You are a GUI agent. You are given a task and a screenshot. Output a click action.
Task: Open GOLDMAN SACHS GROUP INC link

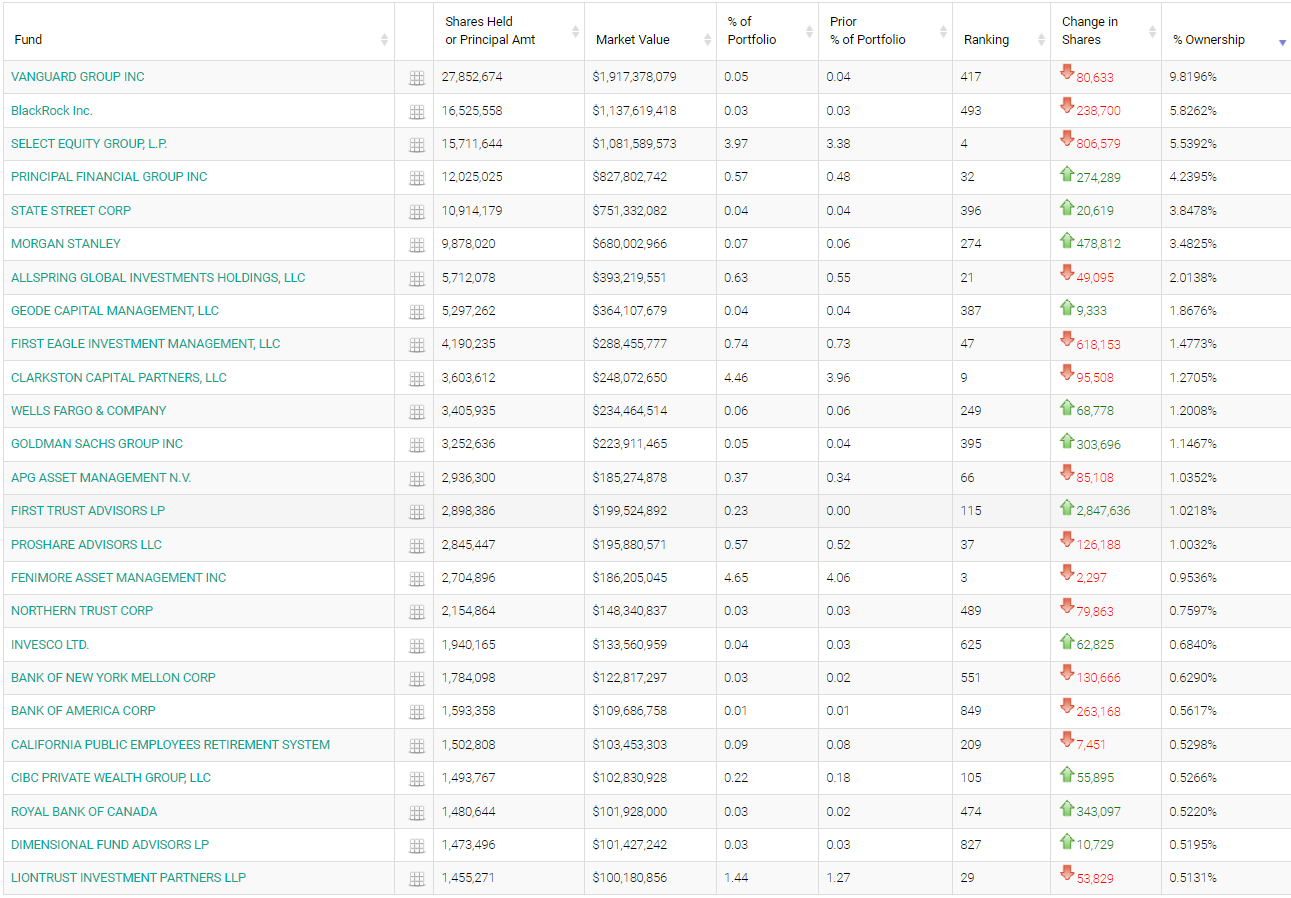coord(97,444)
